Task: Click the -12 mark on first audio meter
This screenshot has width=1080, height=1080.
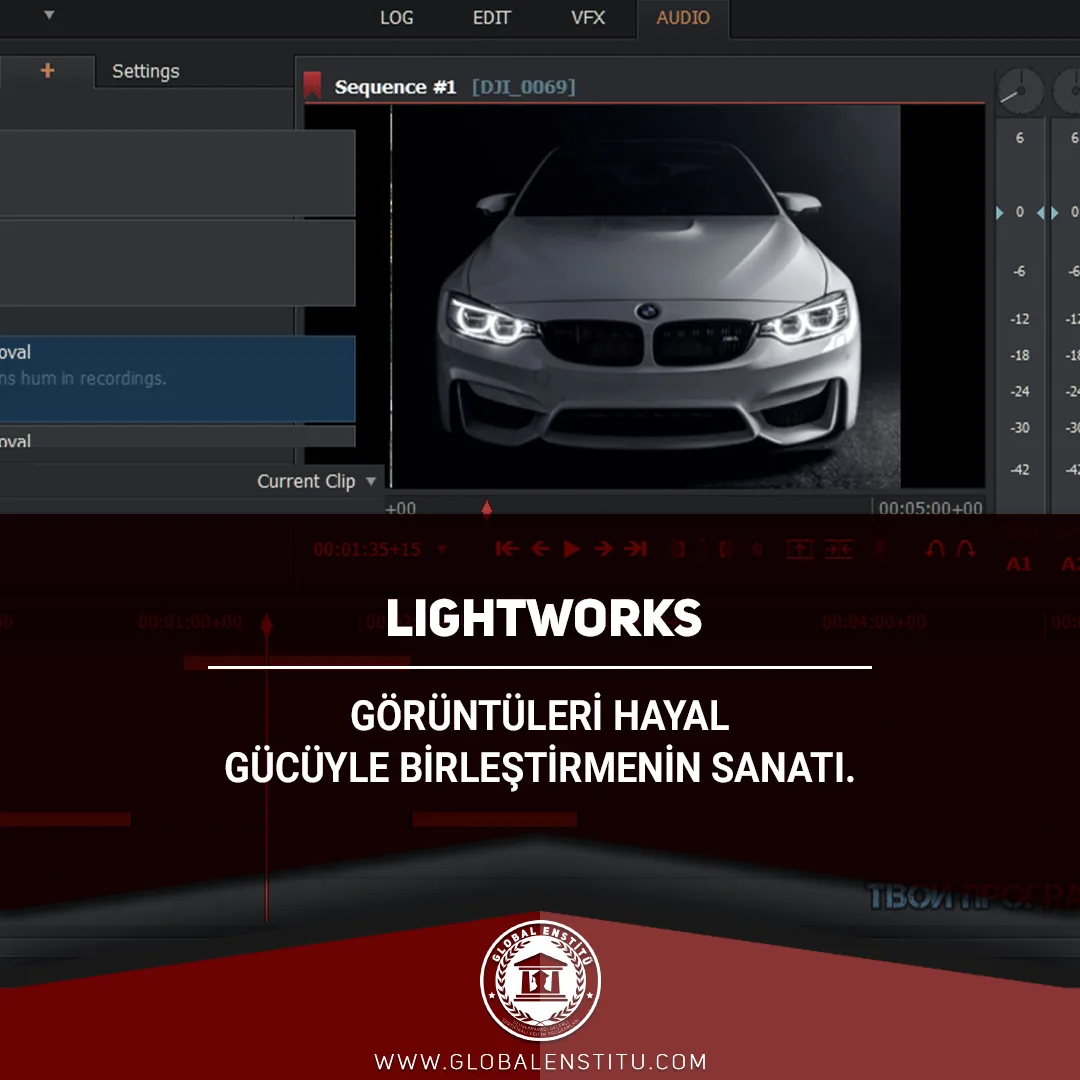Action: [x=1019, y=319]
